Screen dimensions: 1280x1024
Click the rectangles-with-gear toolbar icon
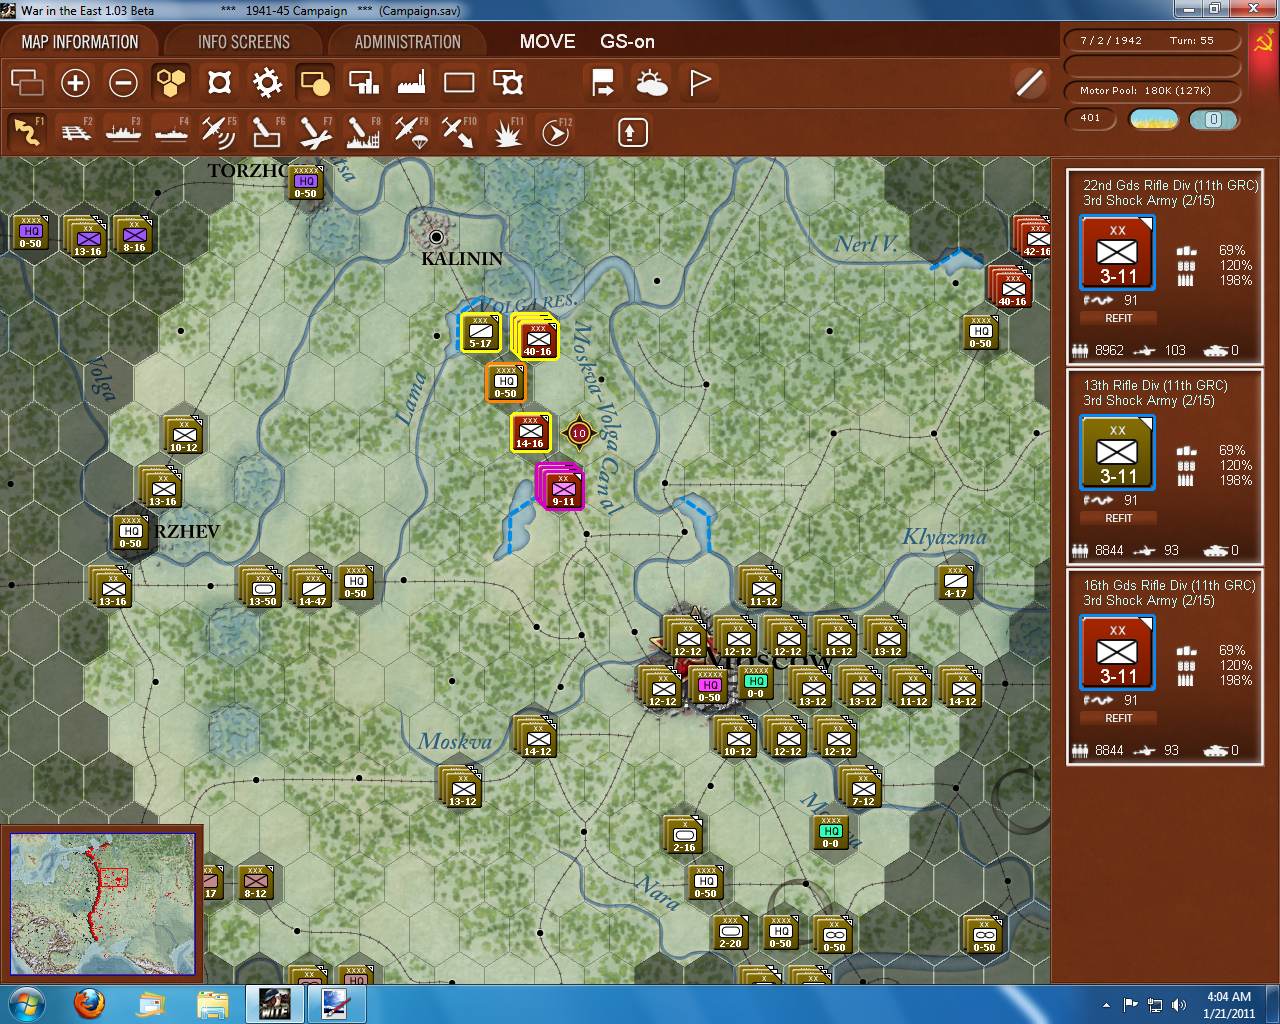click(x=508, y=82)
